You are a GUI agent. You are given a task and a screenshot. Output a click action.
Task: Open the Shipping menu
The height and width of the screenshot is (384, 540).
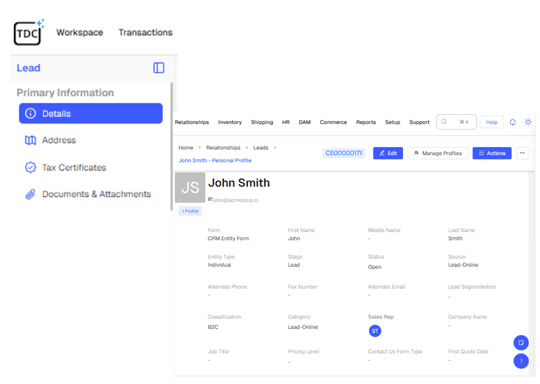point(262,122)
